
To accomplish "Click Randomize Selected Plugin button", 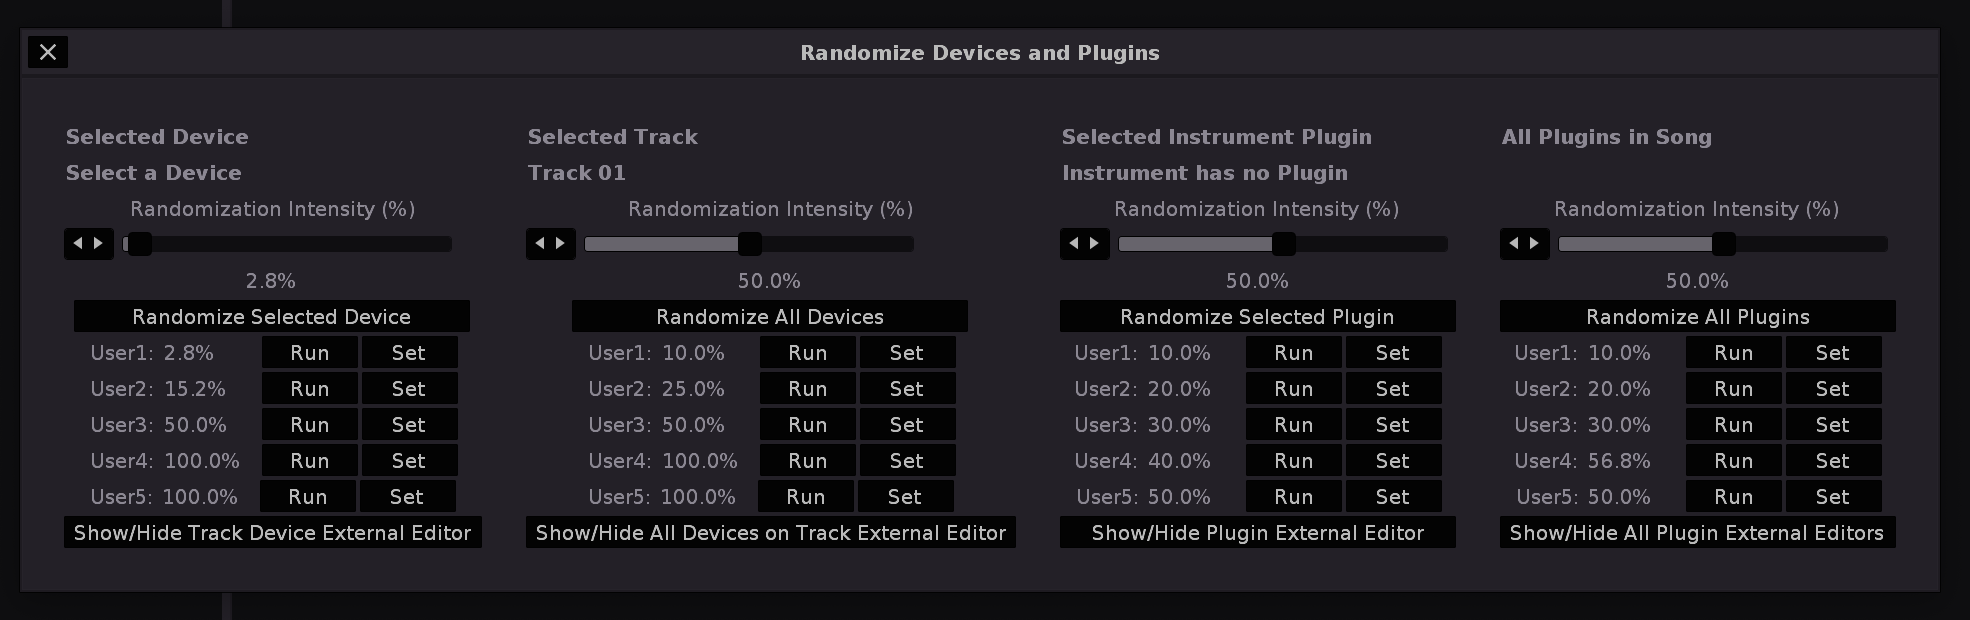I will click(x=1257, y=317).
